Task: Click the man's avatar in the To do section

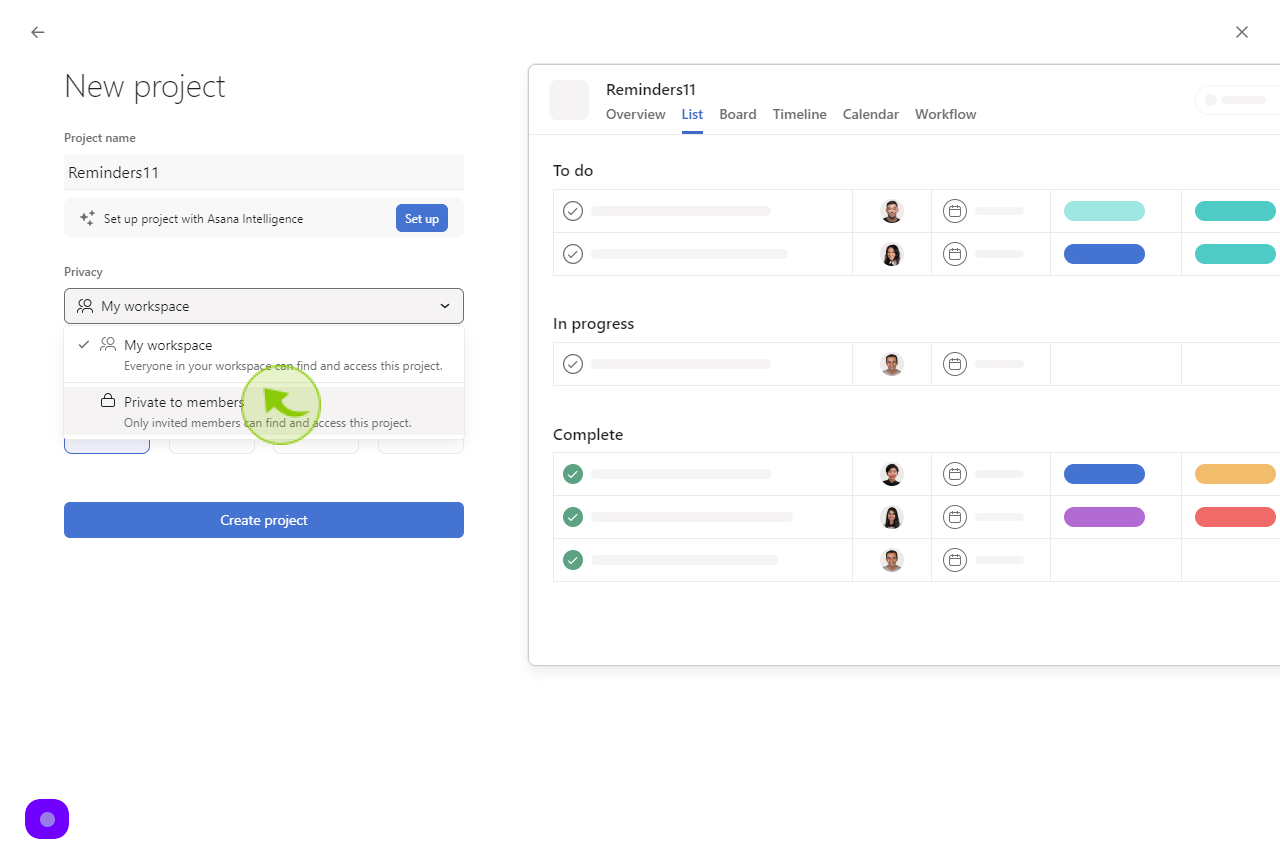Action: coord(892,211)
